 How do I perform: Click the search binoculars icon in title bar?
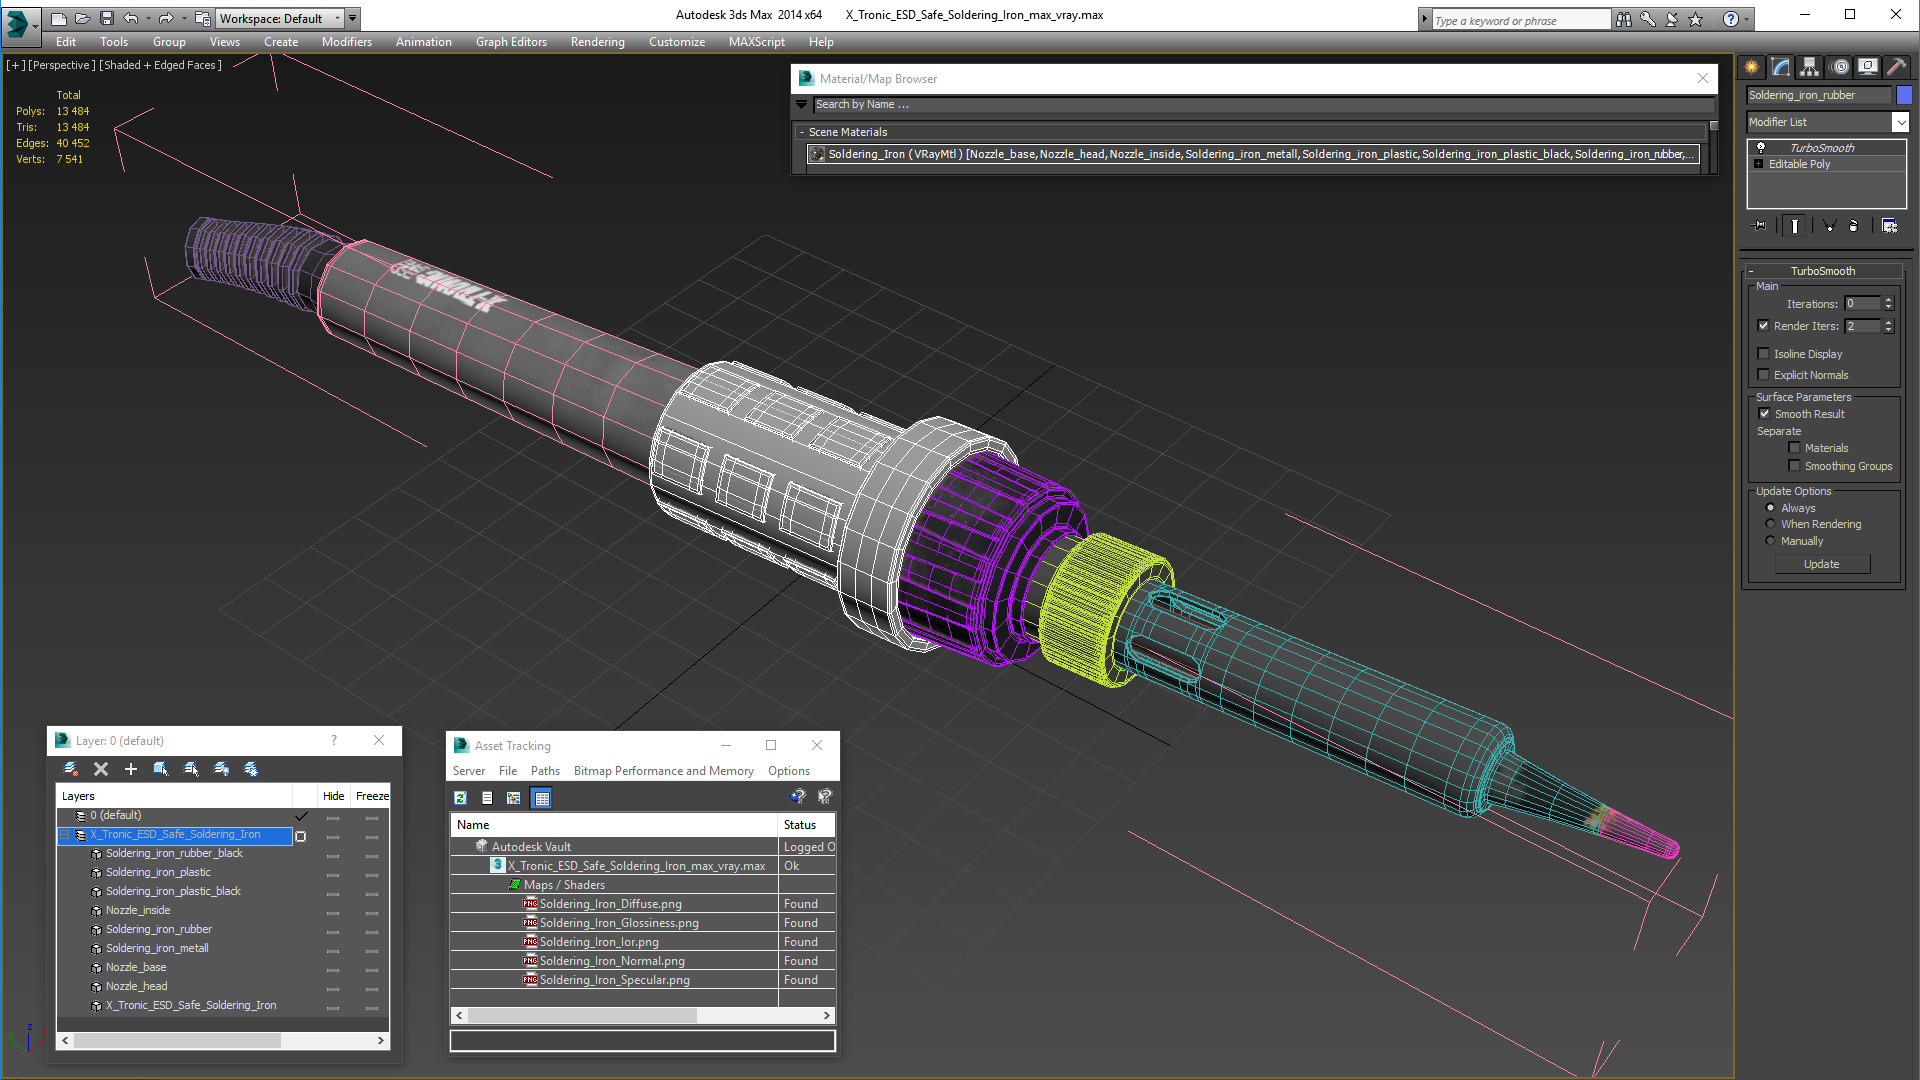click(x=1623, y=19)
